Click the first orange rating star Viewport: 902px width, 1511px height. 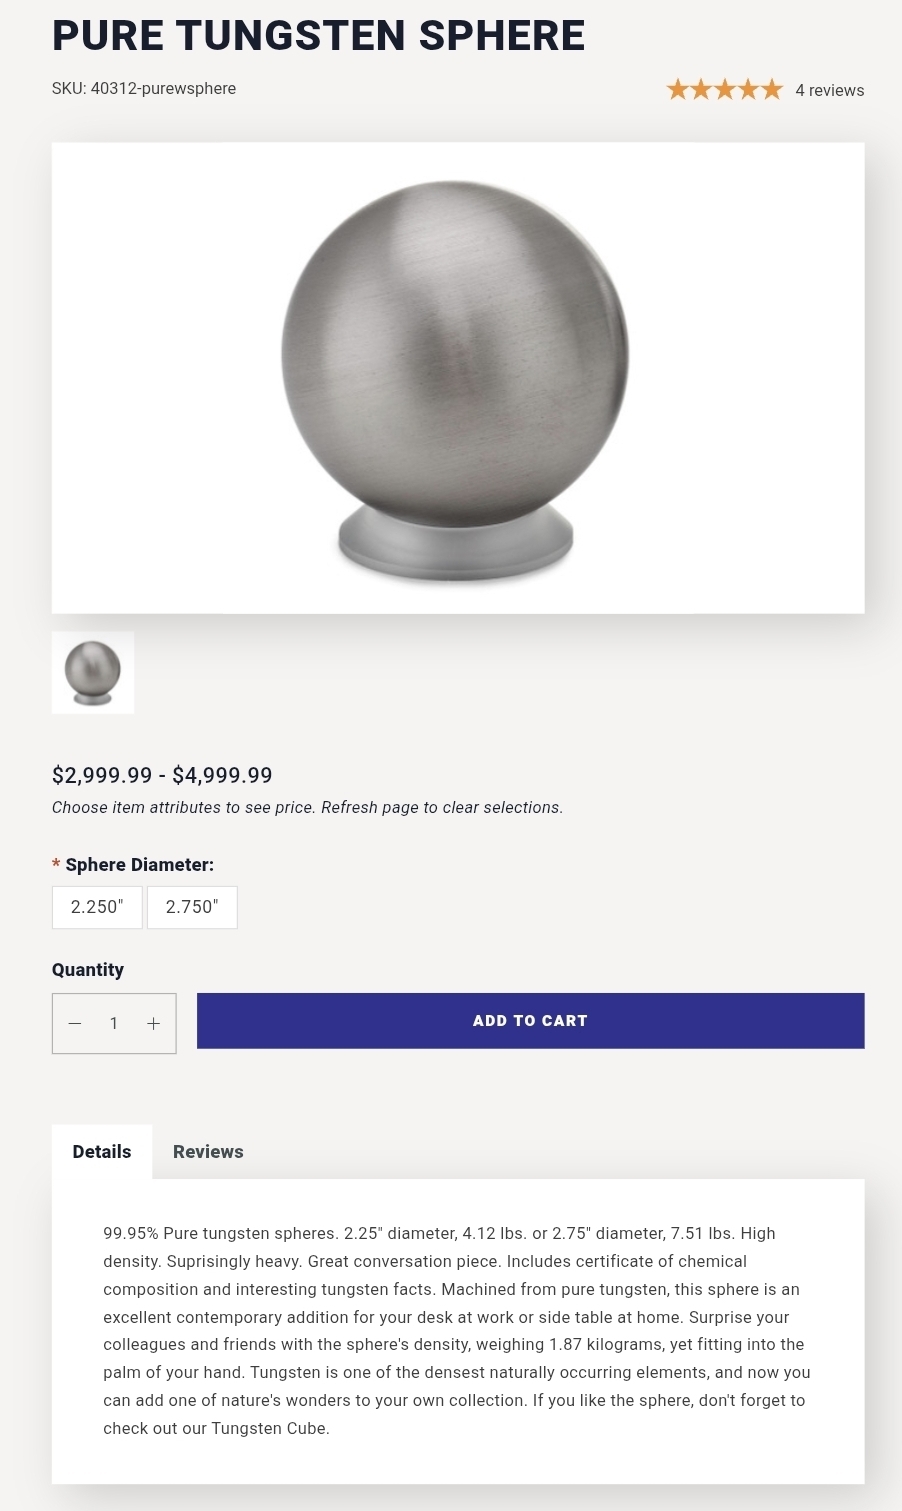[x=678, y=90]
